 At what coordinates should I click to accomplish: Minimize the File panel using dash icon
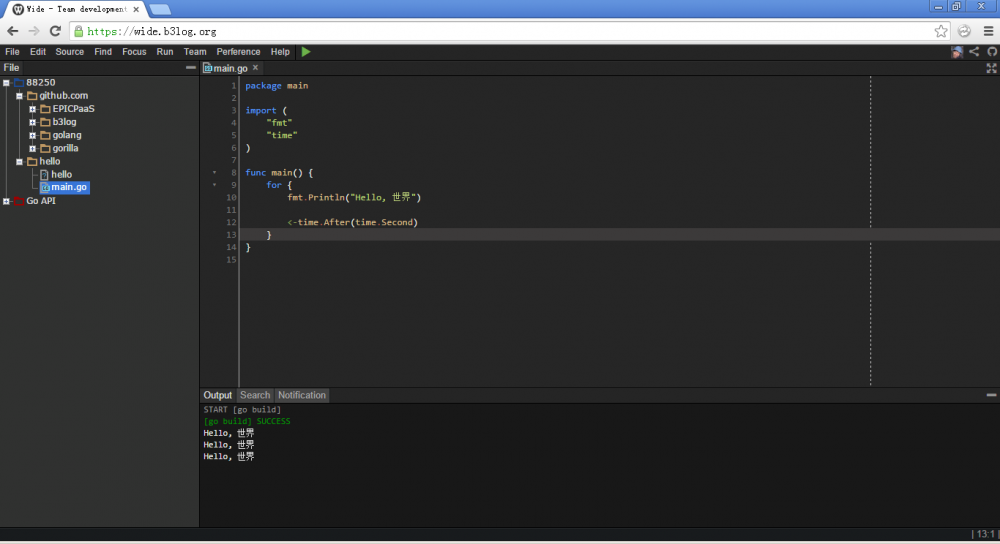point(191,68)
